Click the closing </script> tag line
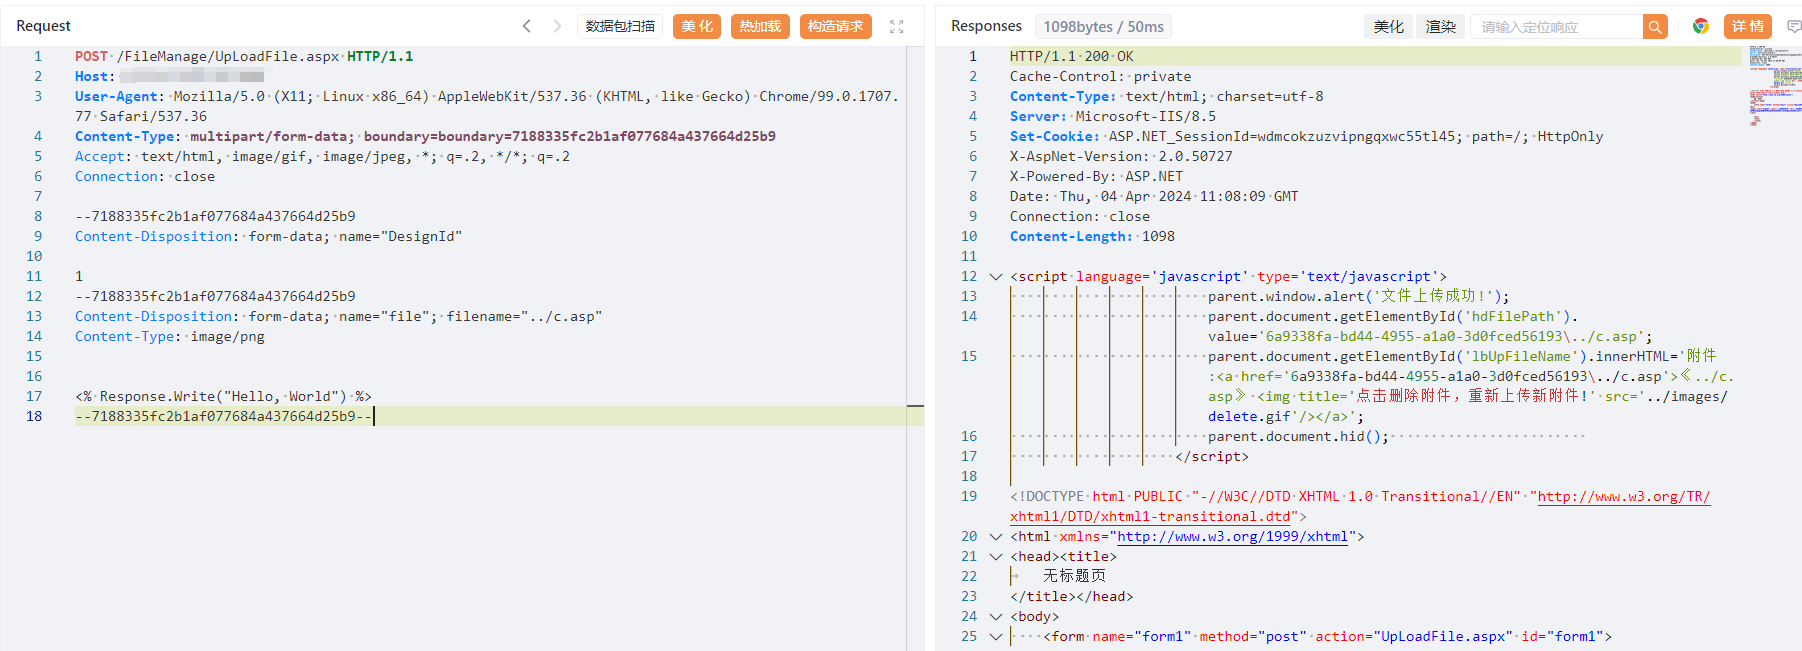The image size is (1802, 651). click(1212, 457)
